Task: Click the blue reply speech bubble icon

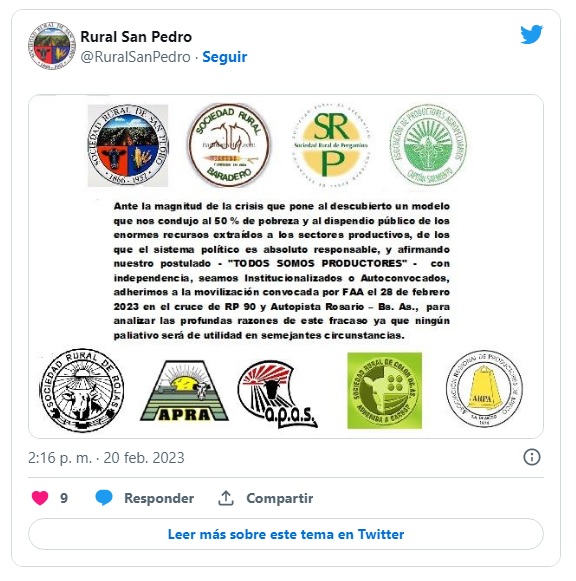Action: pyautogui.click(x=104, y=498)
